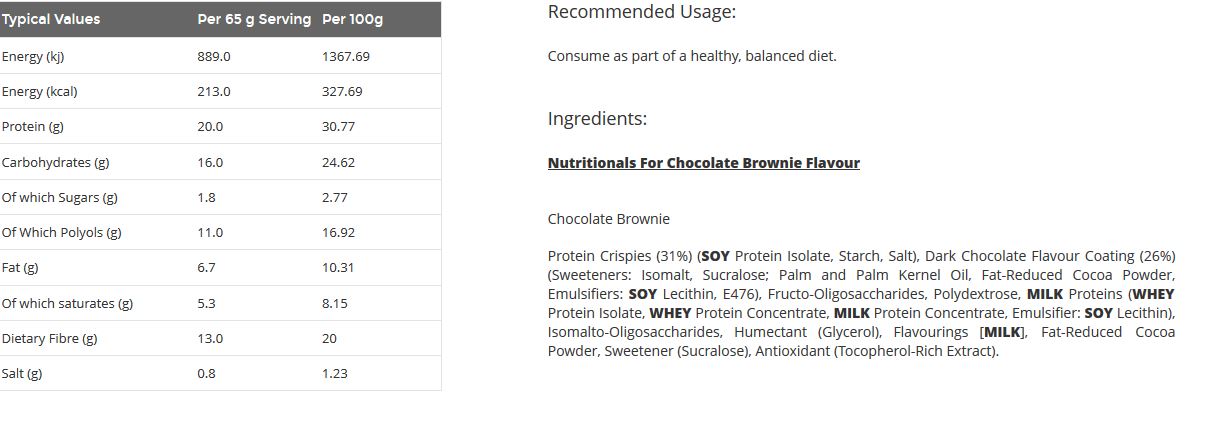Click the "Consume as part of a healthy, balanced diet" sentence
Image resolution: width=1215 pixels, height=421 pixels.
(x=691, y=56)
